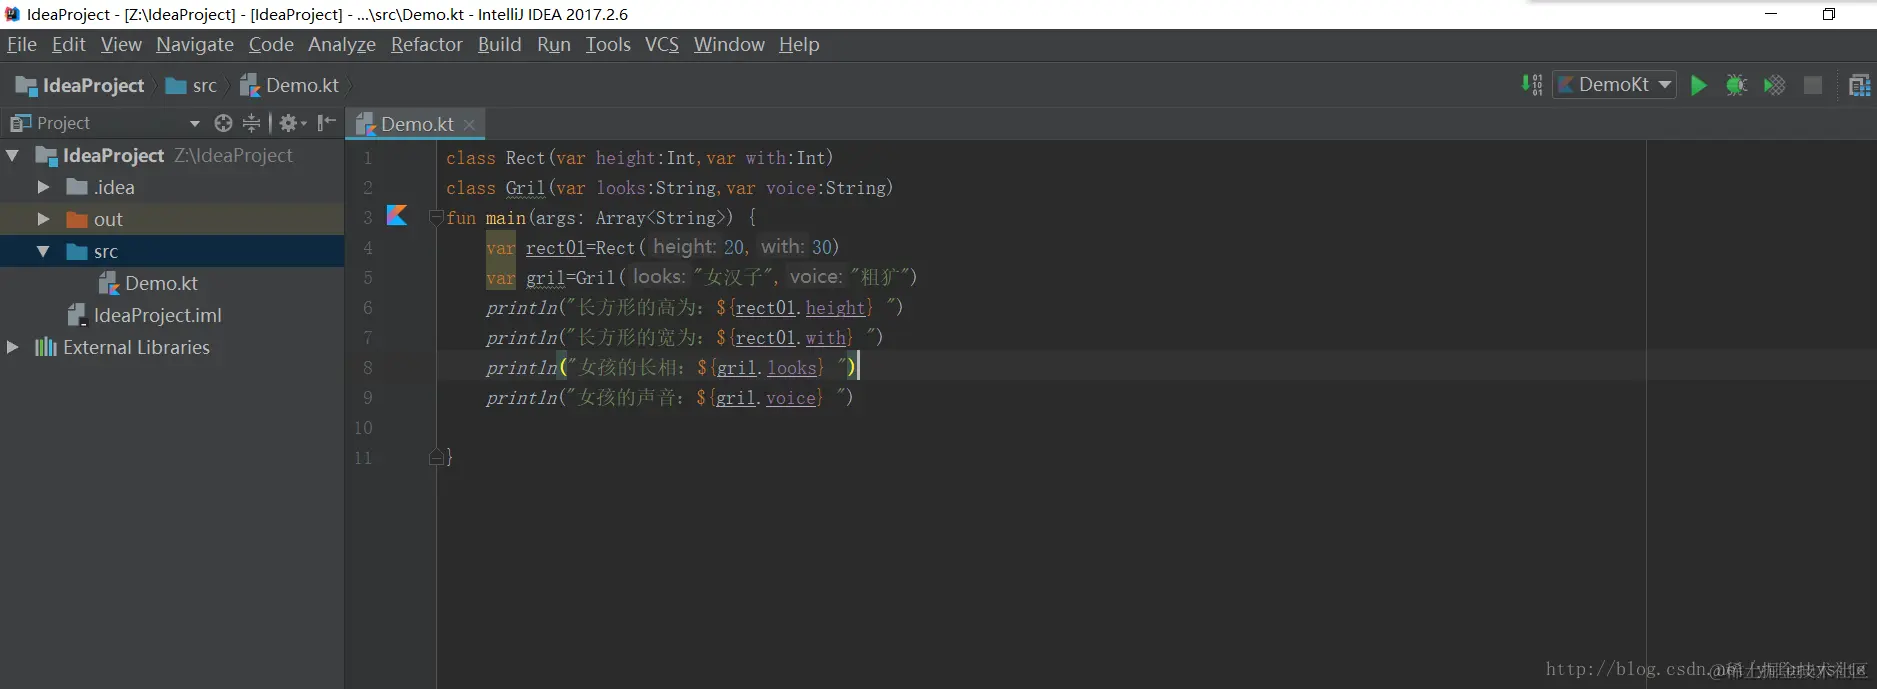The height and width of the screenshot is (689, 1877).
Task: Open the Analyze menu
Action: click(342, 44)
